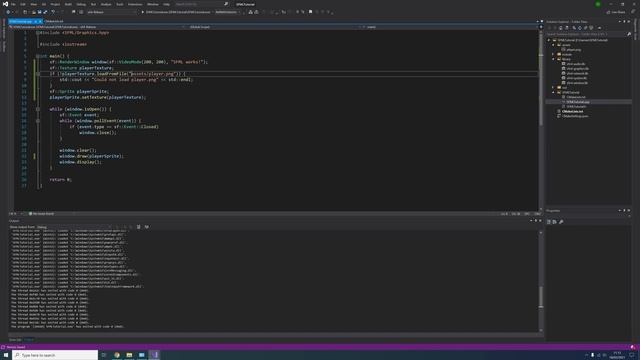The width and height of the screenshot is (640, 360).
Task: Open the Git menu
Action: (x=44, y=4)
